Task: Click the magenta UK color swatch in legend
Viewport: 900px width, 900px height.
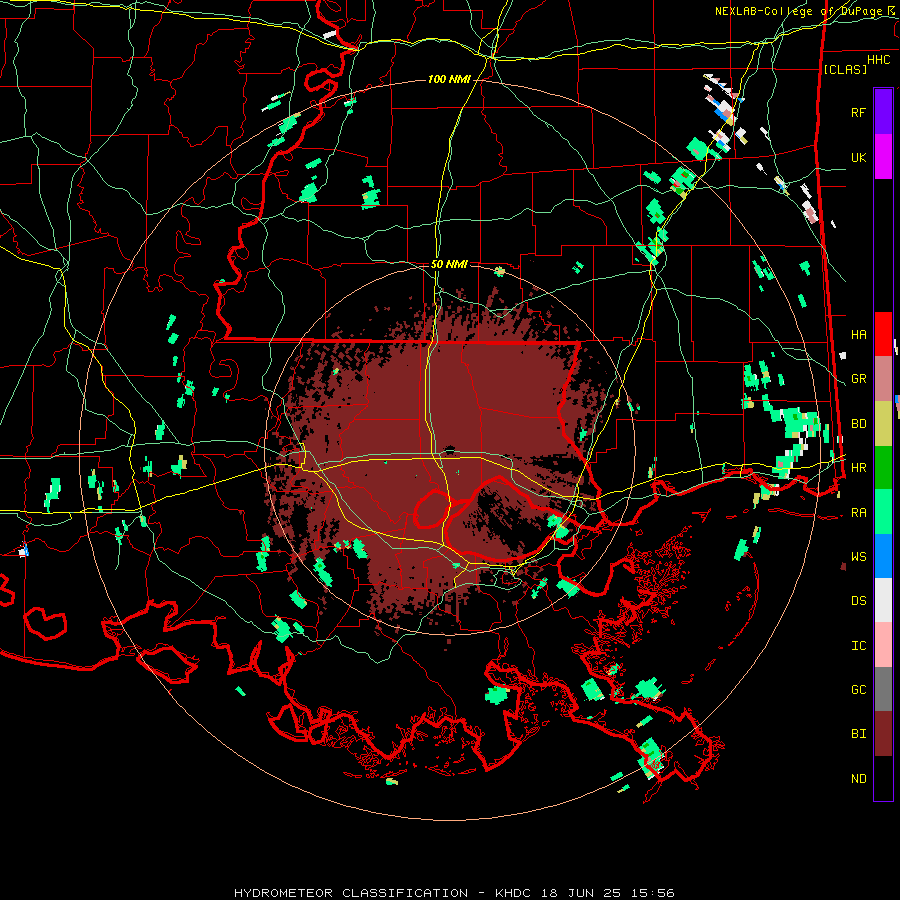Action: click(883, 157)
